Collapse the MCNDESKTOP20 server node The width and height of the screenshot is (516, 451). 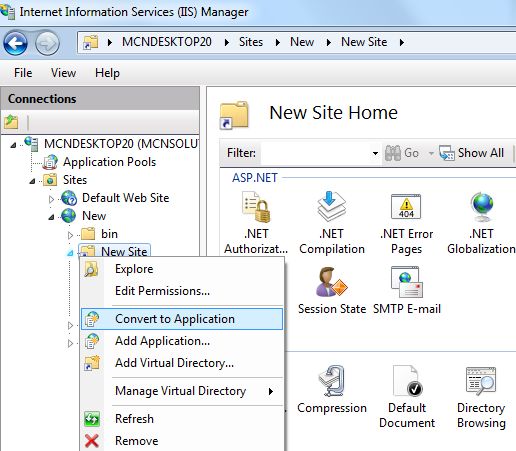tap(13, 145)
